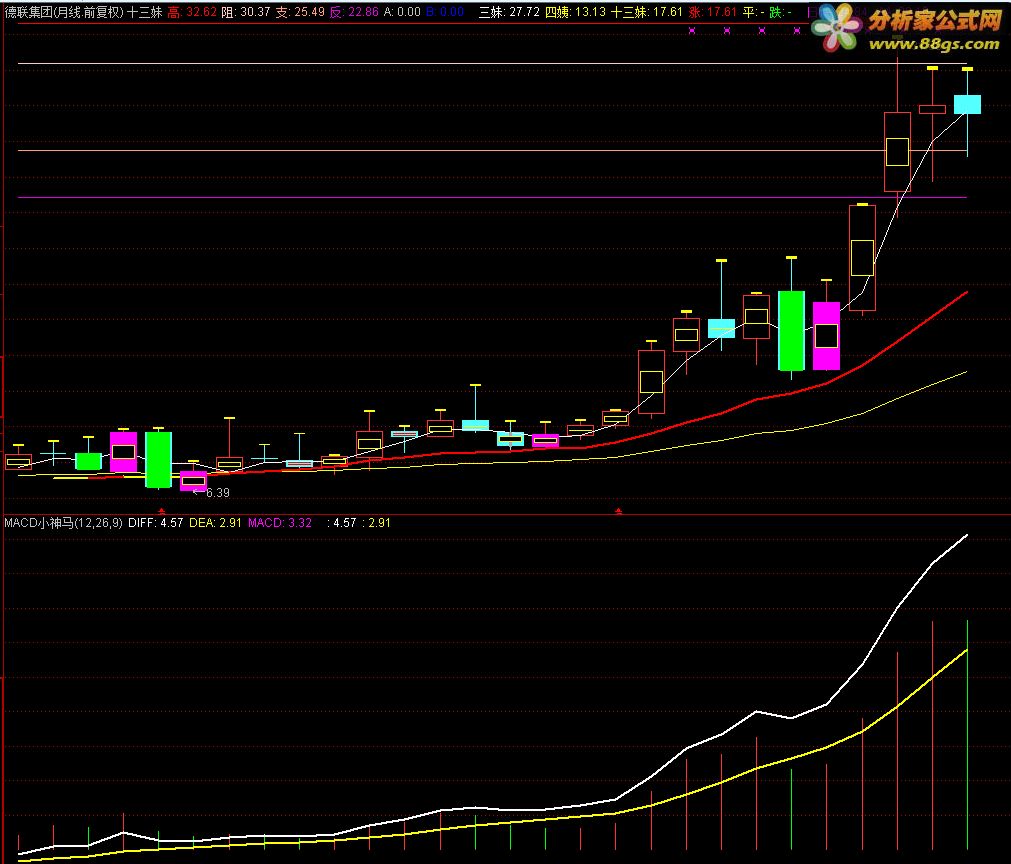The width and height of the screenshot is (1011, 864).
Task: Select the last cyan candle on the right
Action: click(967, 104)
